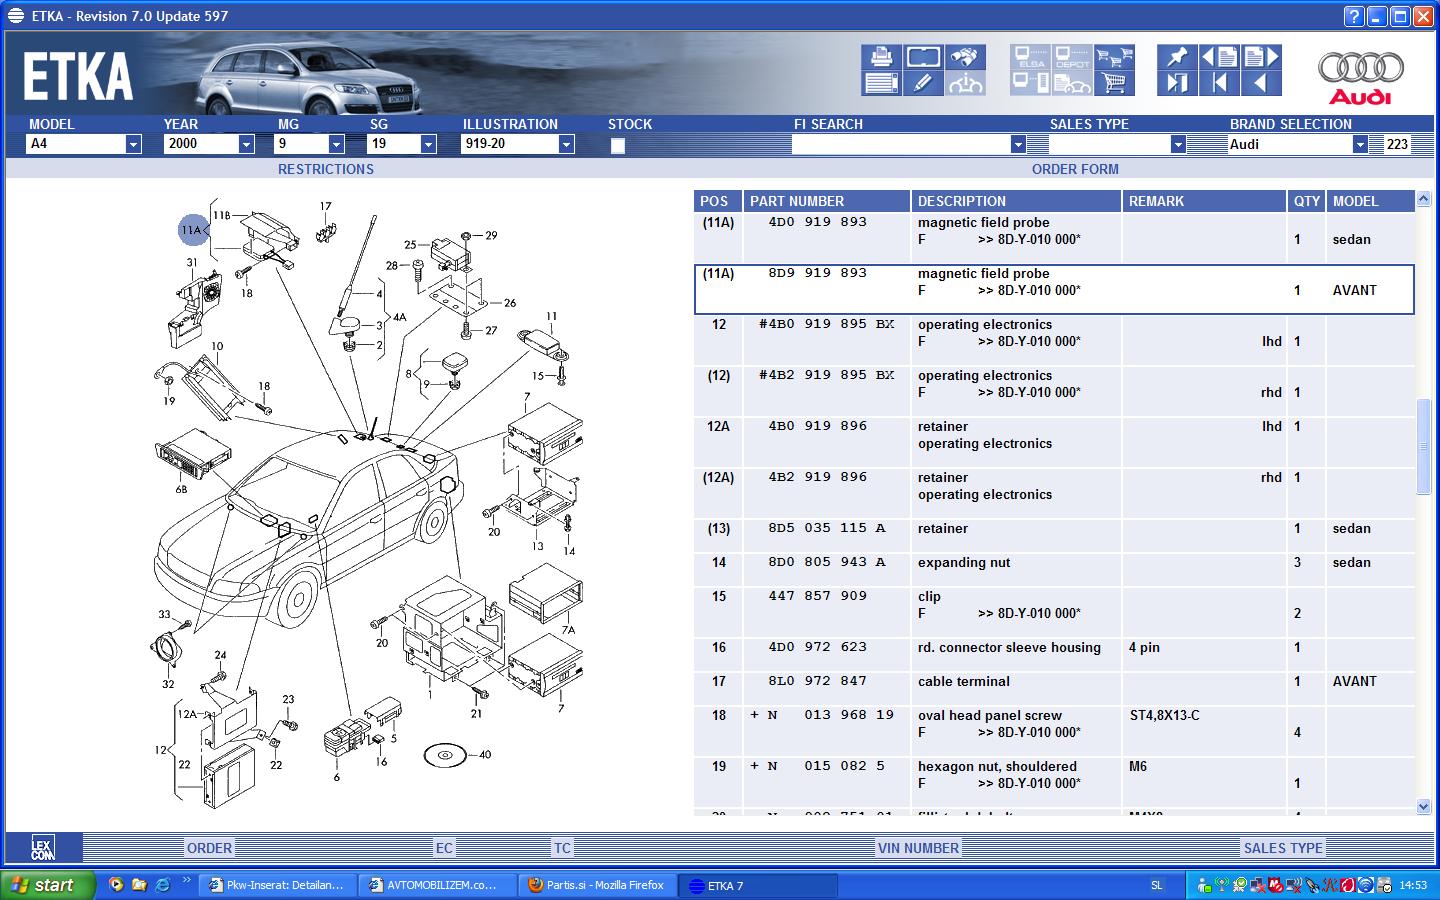
Task: Click the VIN NUMBER button
Action: coord(918,848)
